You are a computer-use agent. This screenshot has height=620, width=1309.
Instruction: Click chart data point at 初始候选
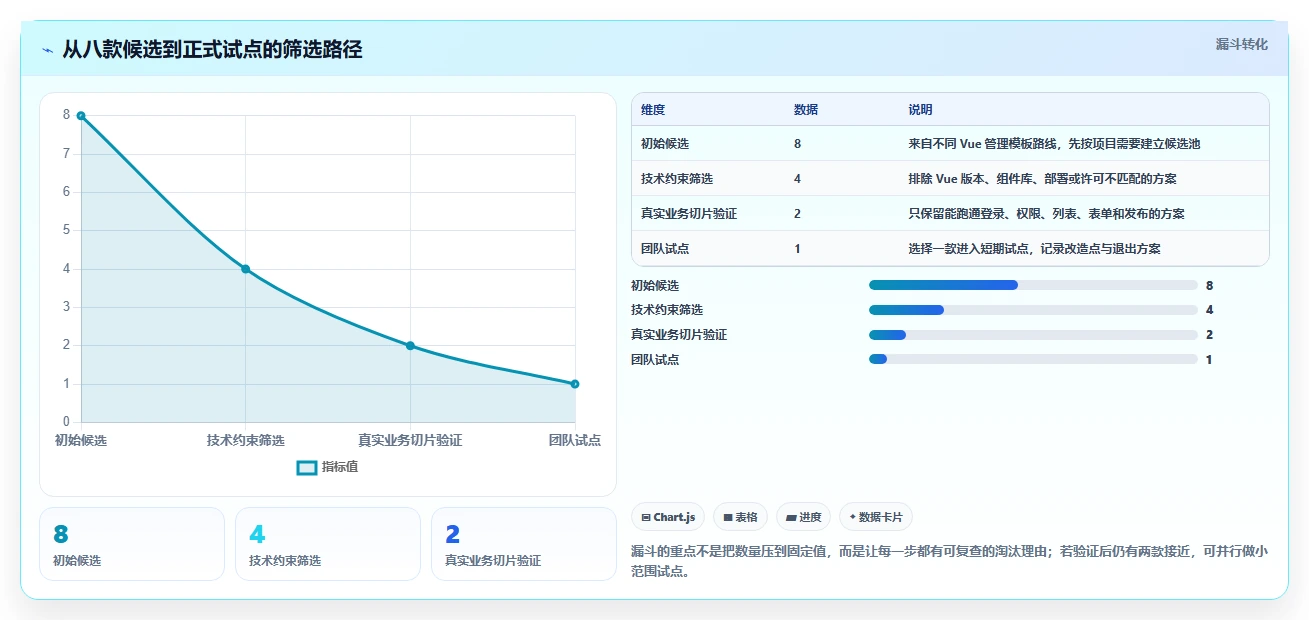[81, 116]
